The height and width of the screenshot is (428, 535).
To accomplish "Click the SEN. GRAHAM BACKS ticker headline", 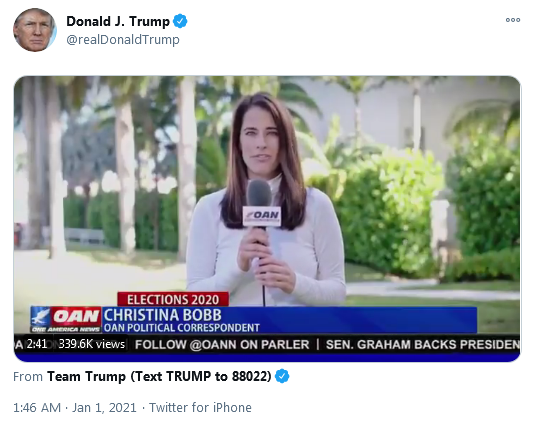I will [423, 344].
